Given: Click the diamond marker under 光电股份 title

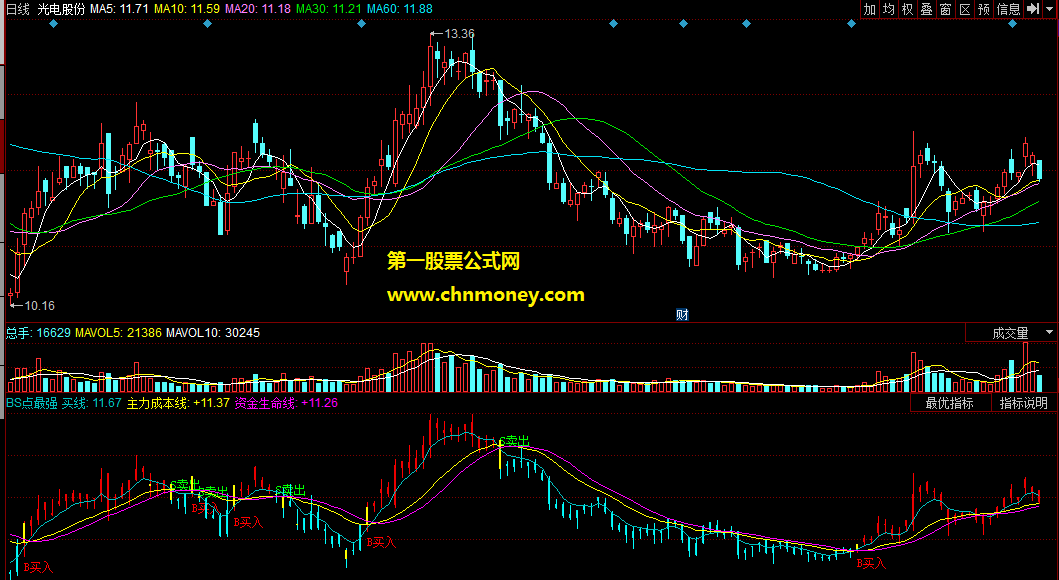Looking at the screenshot, I should [x=54, y=24].
